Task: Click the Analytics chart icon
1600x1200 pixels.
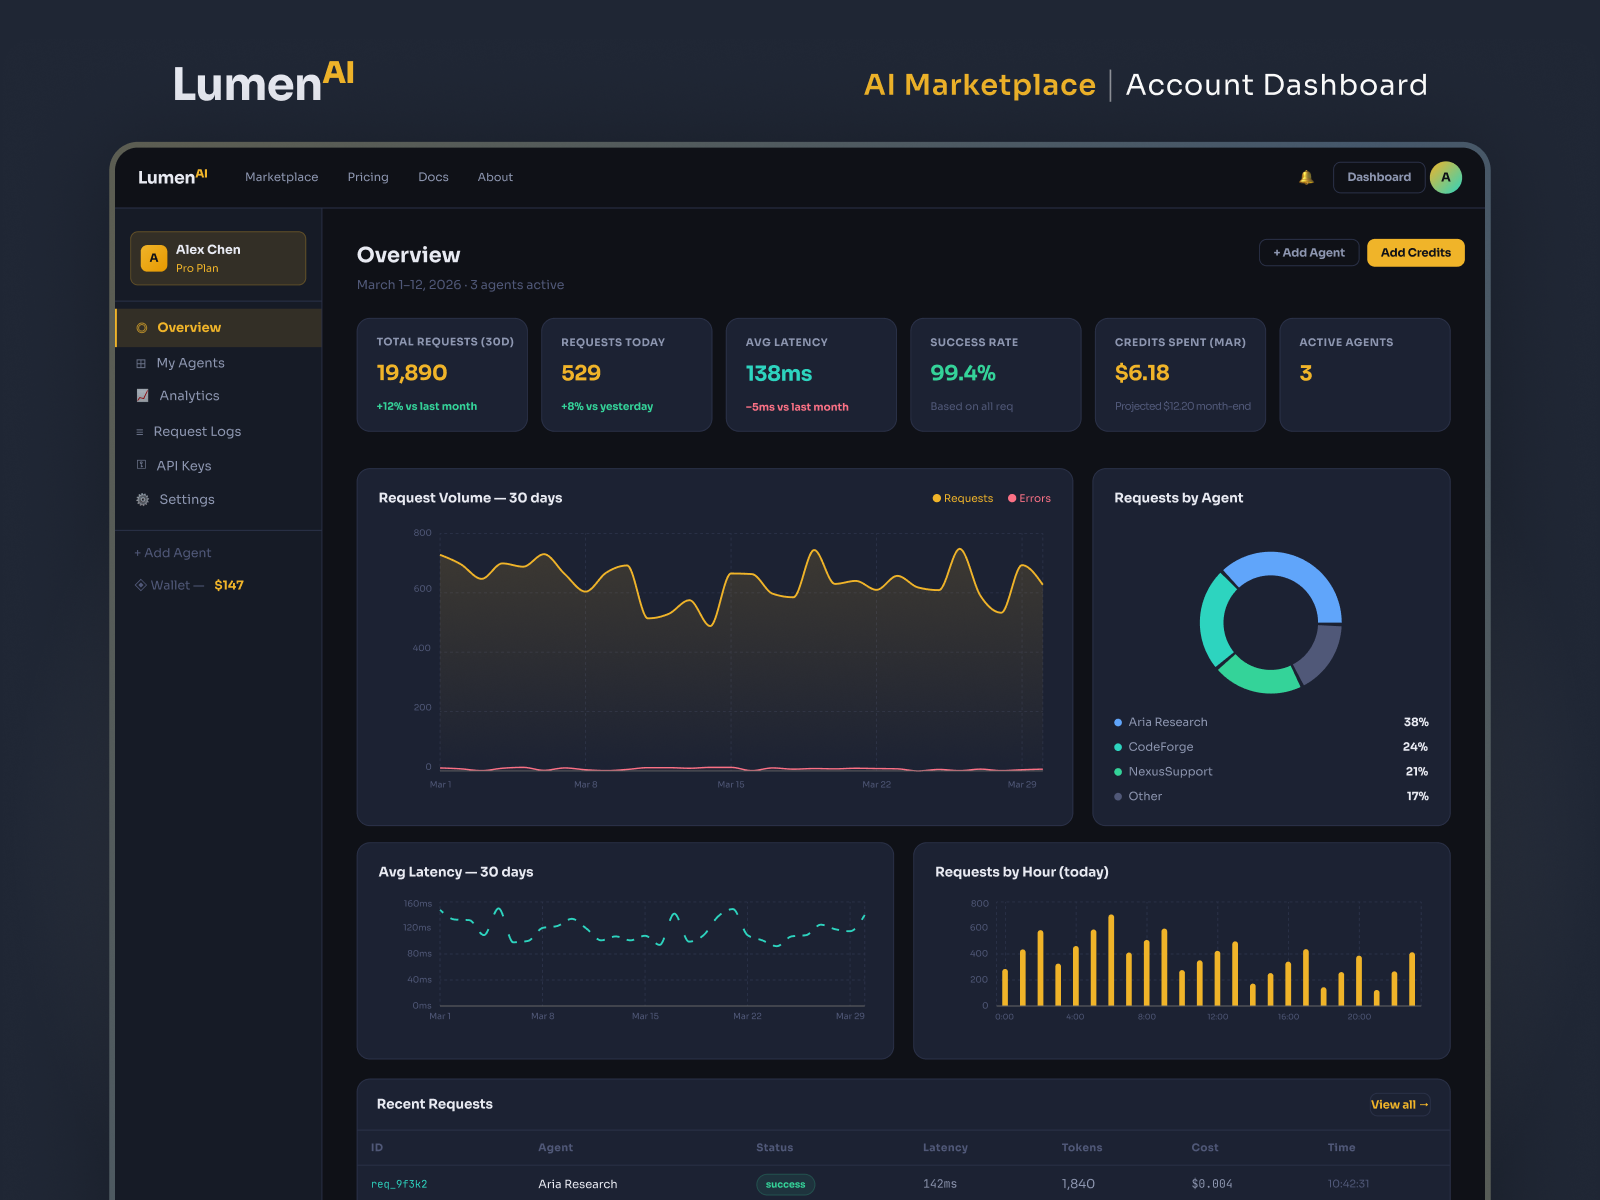Action: [x=142, y=396]
